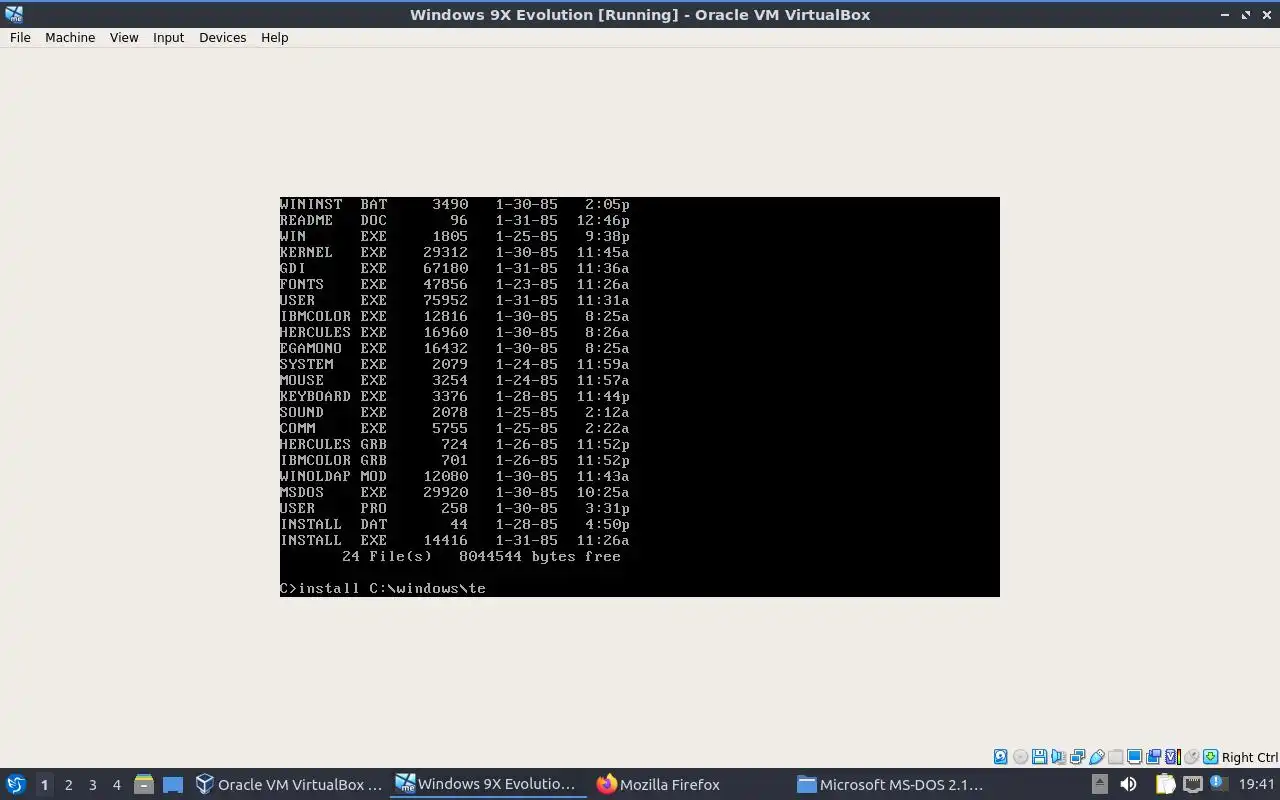Click the VirtualBox window title bar icon
Image resolution: width=1280 pixels, height=800 pixels.
pos(13,14)
